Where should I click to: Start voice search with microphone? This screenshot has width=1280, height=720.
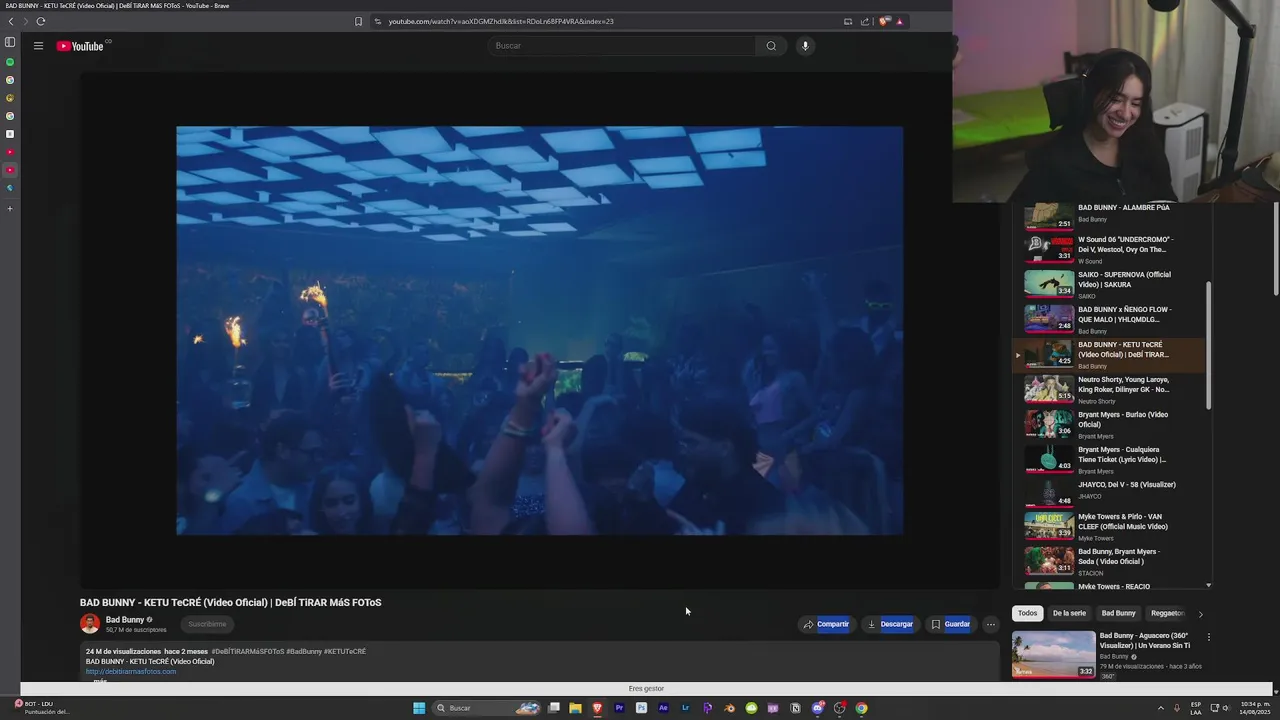coord(804,46)
